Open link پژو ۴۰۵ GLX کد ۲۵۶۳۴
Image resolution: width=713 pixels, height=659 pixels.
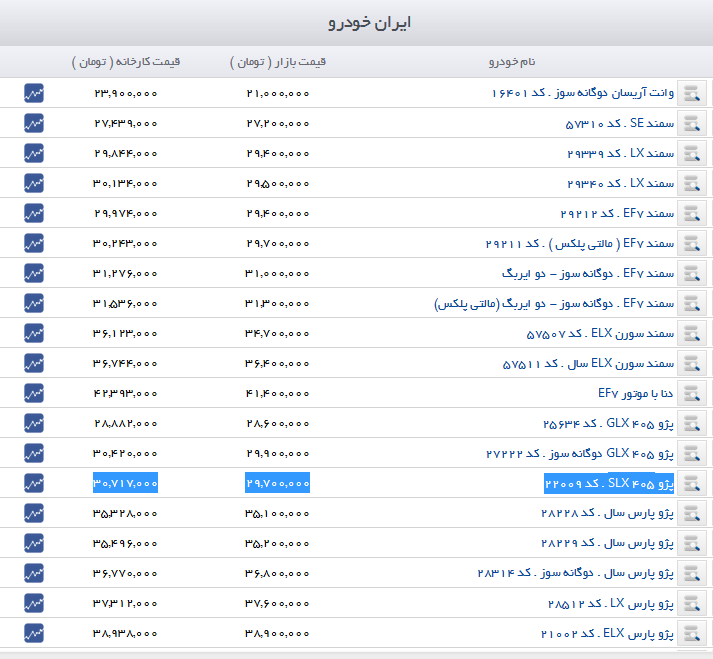[608, 423]
